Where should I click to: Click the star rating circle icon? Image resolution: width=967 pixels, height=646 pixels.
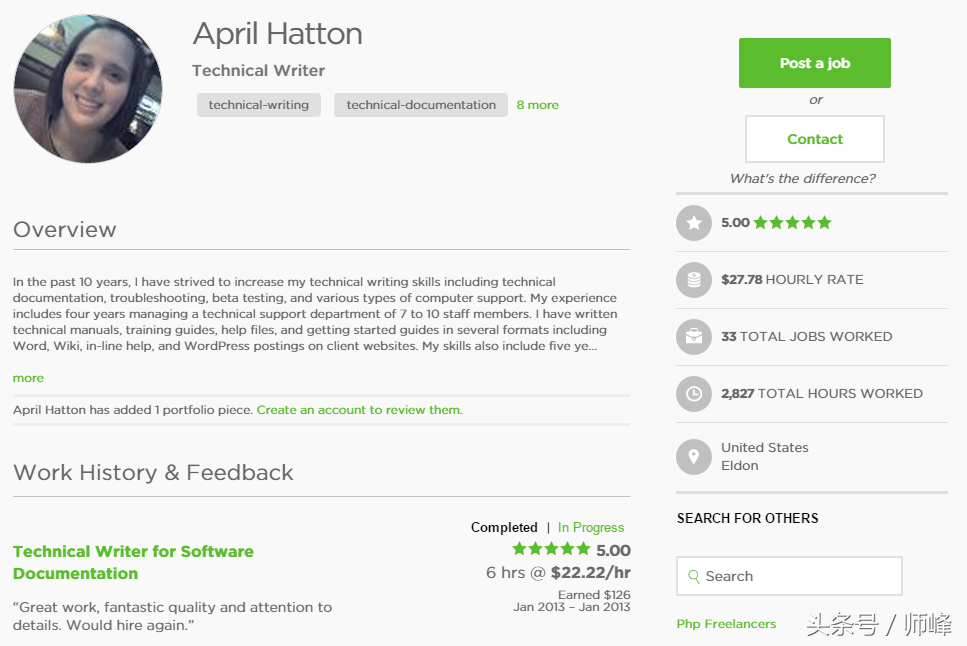coord(694,223)
